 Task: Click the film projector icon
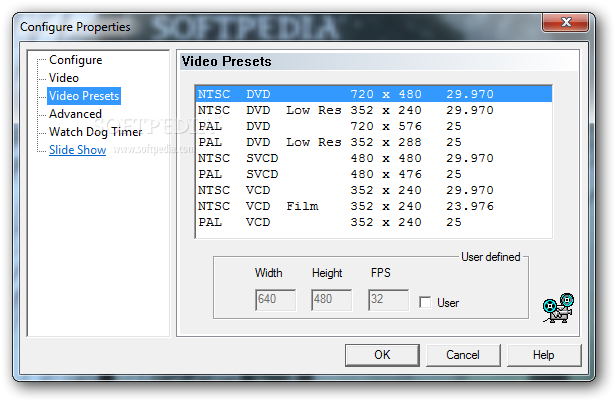coord(558,308)
